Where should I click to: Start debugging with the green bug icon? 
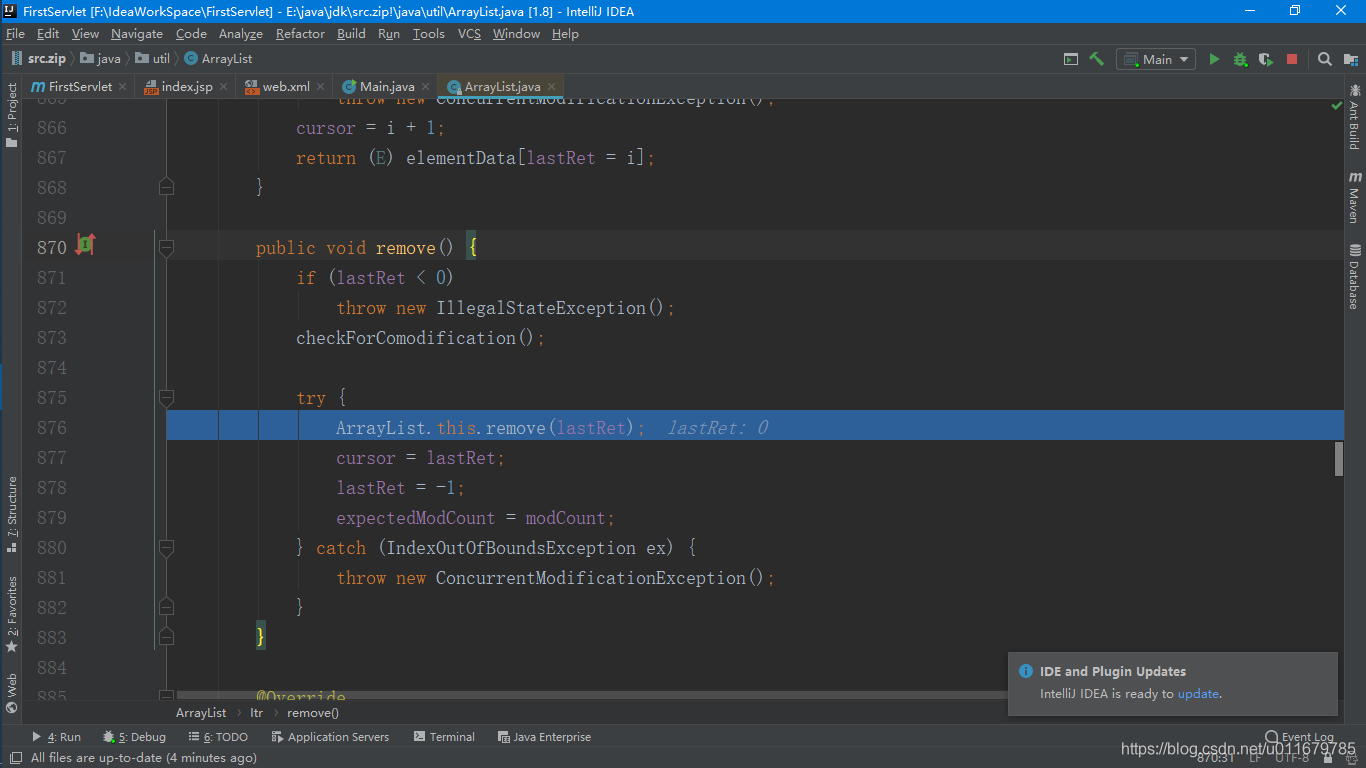[x=1240, y=59]
